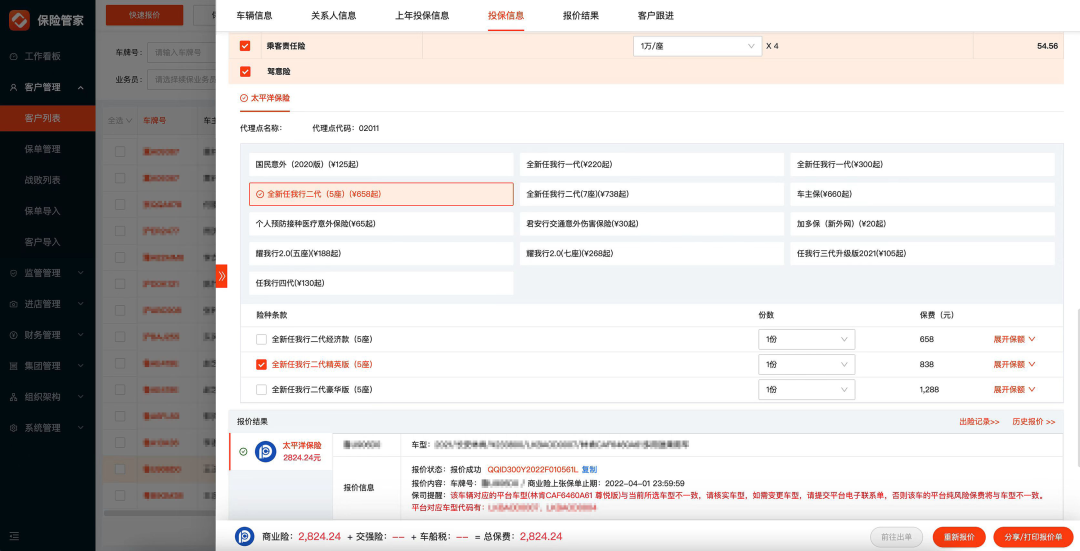Click the 组织架构 icon in sidebar
Viewport: 1080px width, 551px height.
coord(14,397)
